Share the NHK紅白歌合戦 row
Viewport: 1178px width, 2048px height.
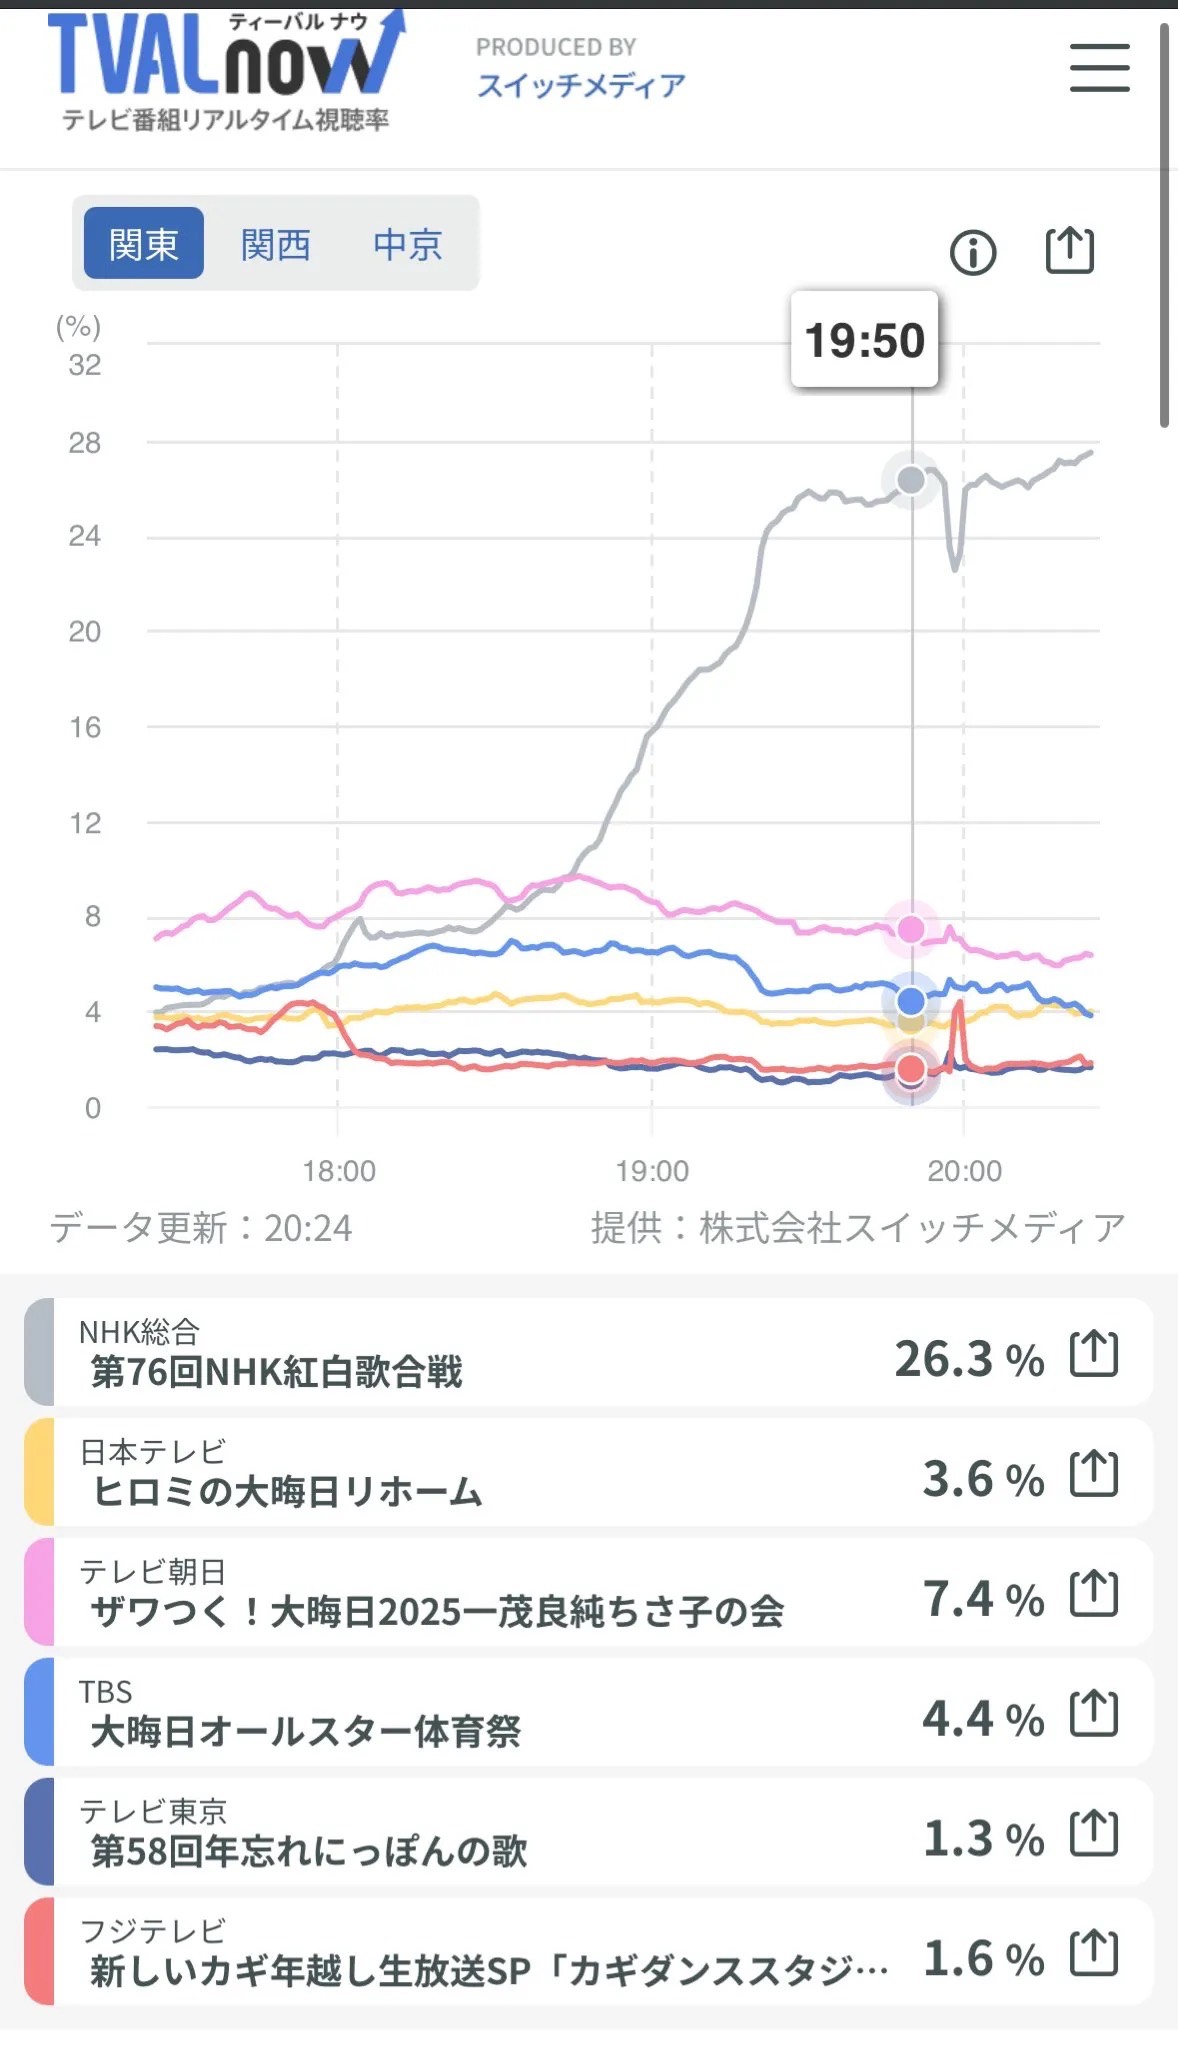(x=1093, y=1354)
